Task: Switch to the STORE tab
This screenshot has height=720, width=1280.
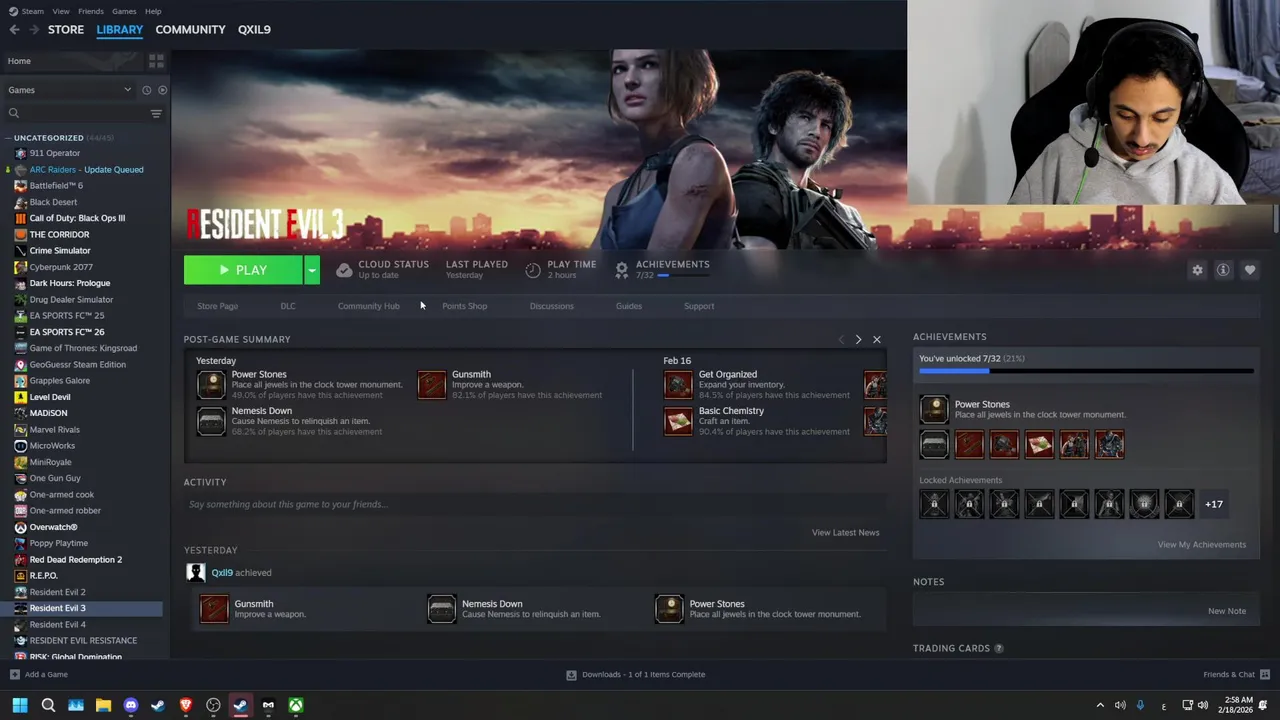Action: click(x=66, y=30)
